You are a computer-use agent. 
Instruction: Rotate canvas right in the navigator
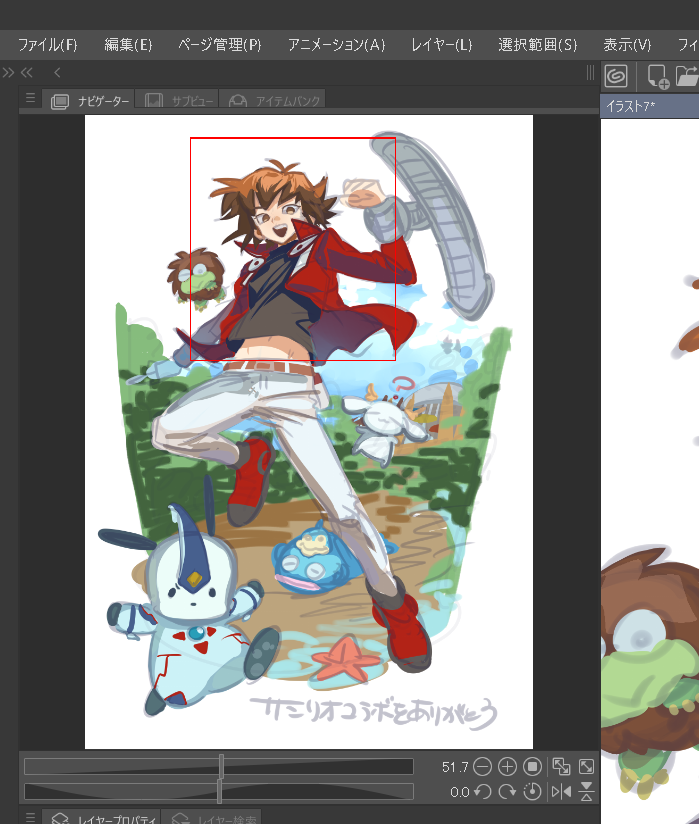[507, 791]
